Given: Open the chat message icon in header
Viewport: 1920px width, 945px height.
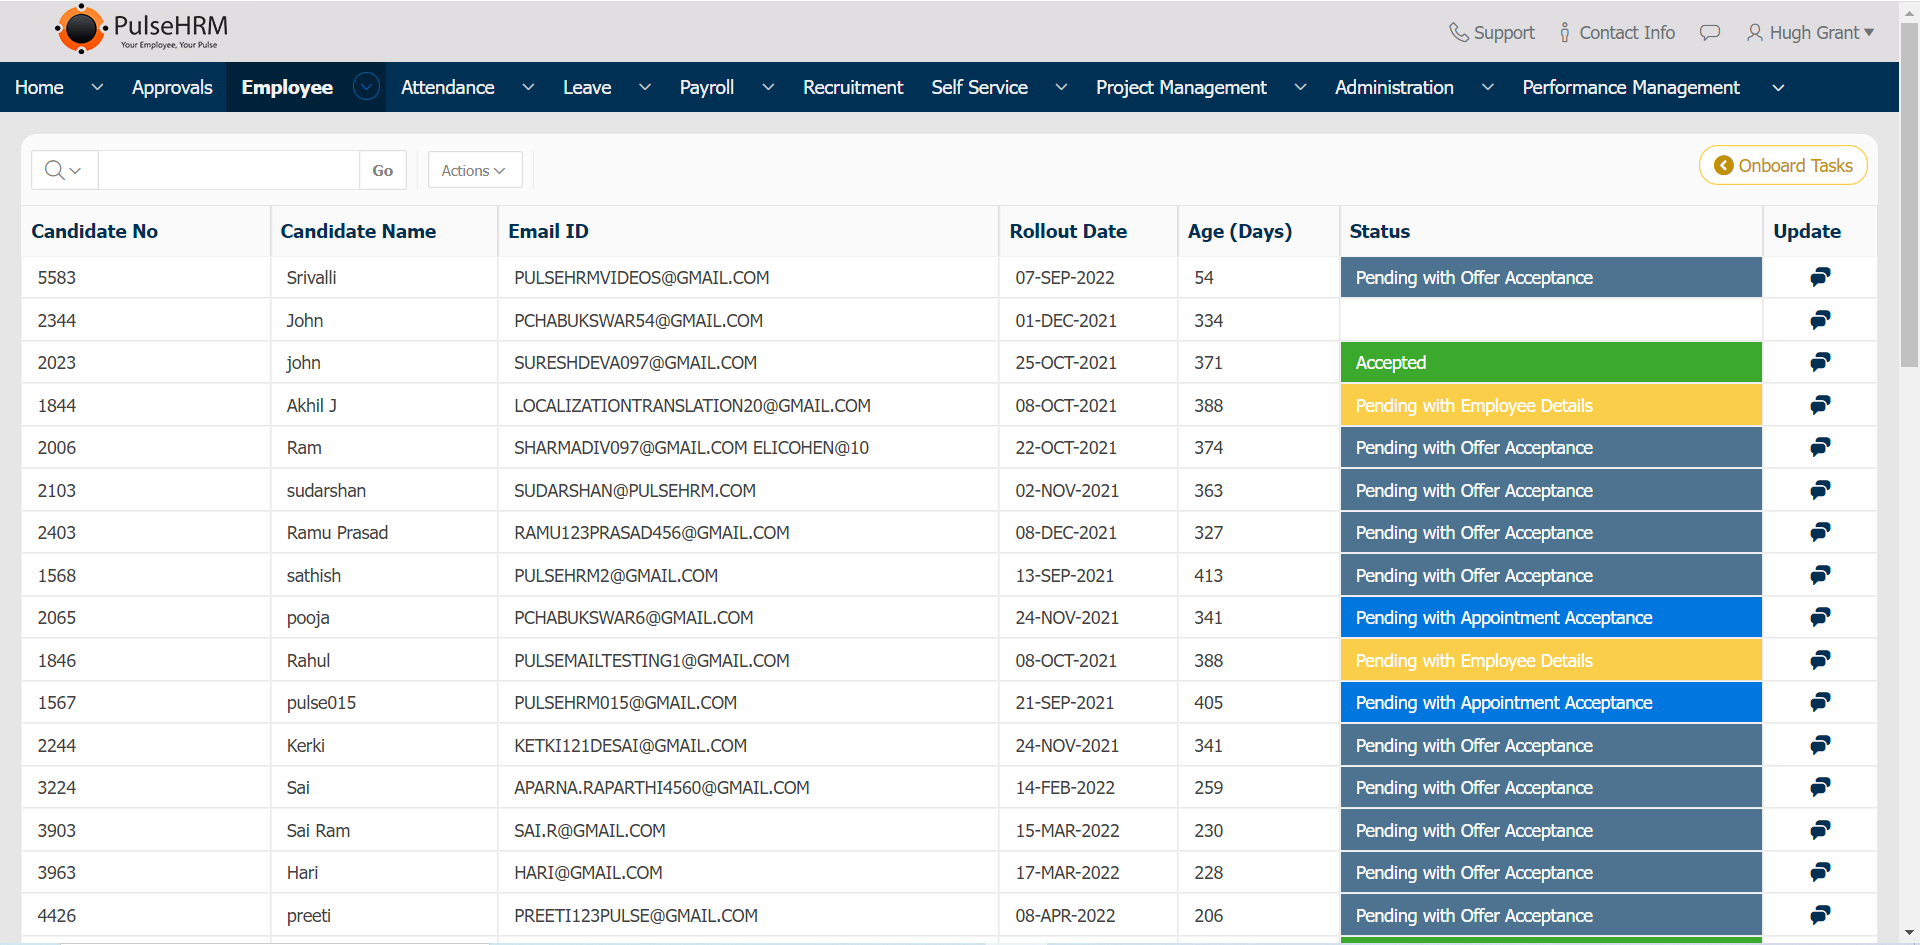Looking at the screenshot, I should [x=1710, y=33].
